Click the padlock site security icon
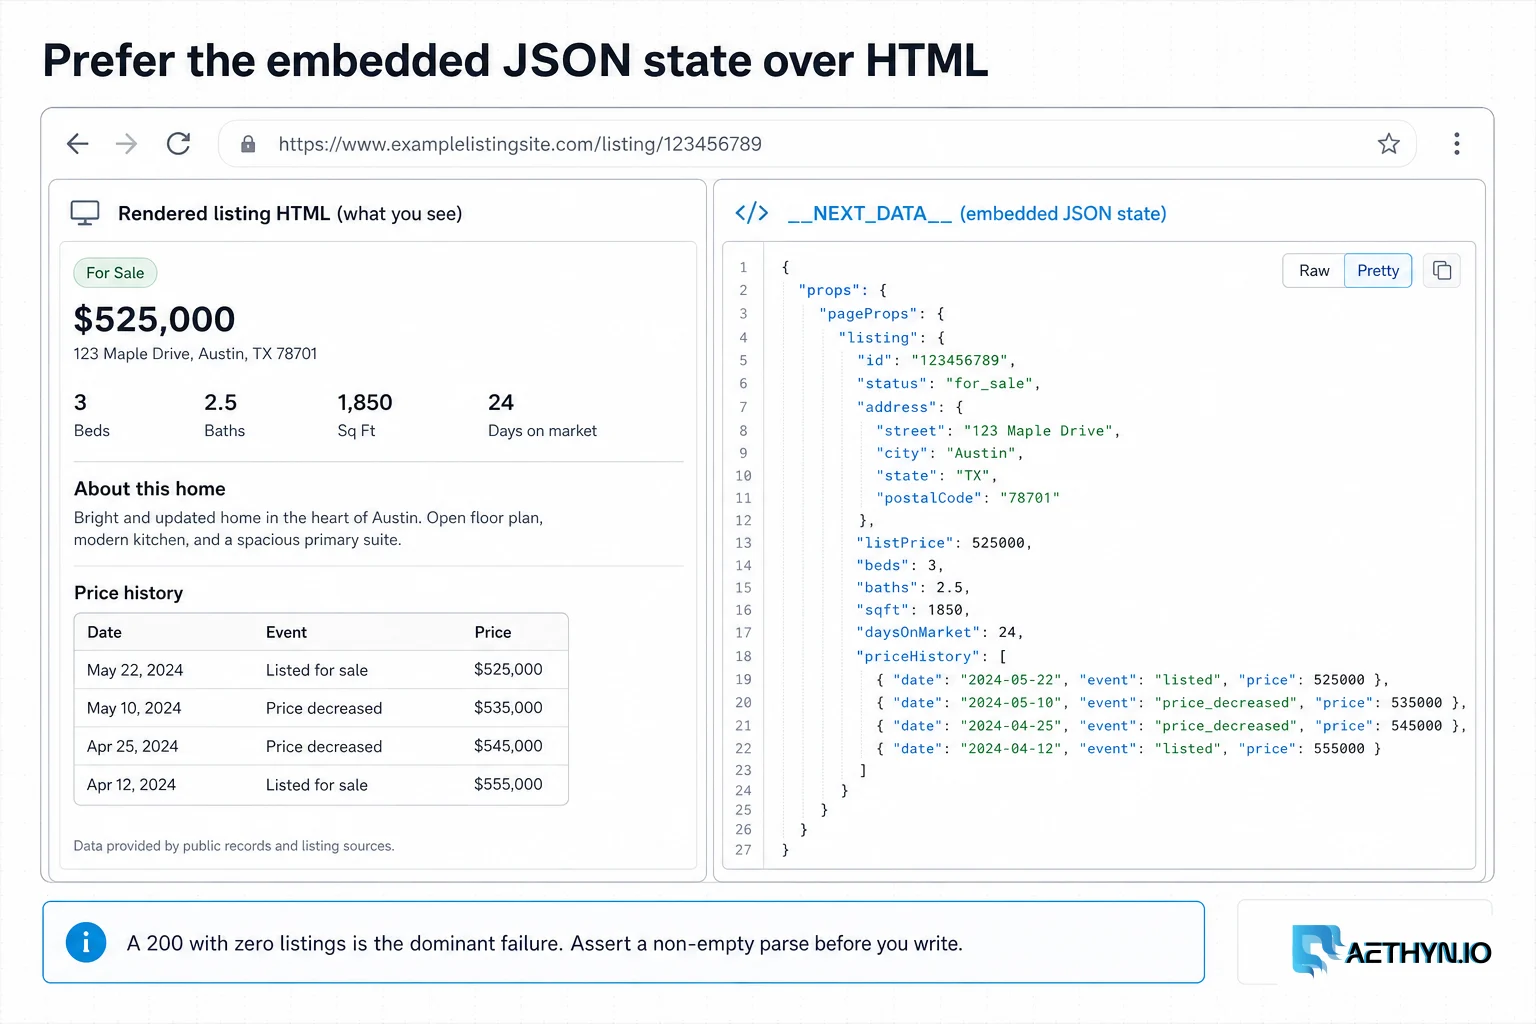This screenshot has height=1024, width=1536. coord(248,144)
